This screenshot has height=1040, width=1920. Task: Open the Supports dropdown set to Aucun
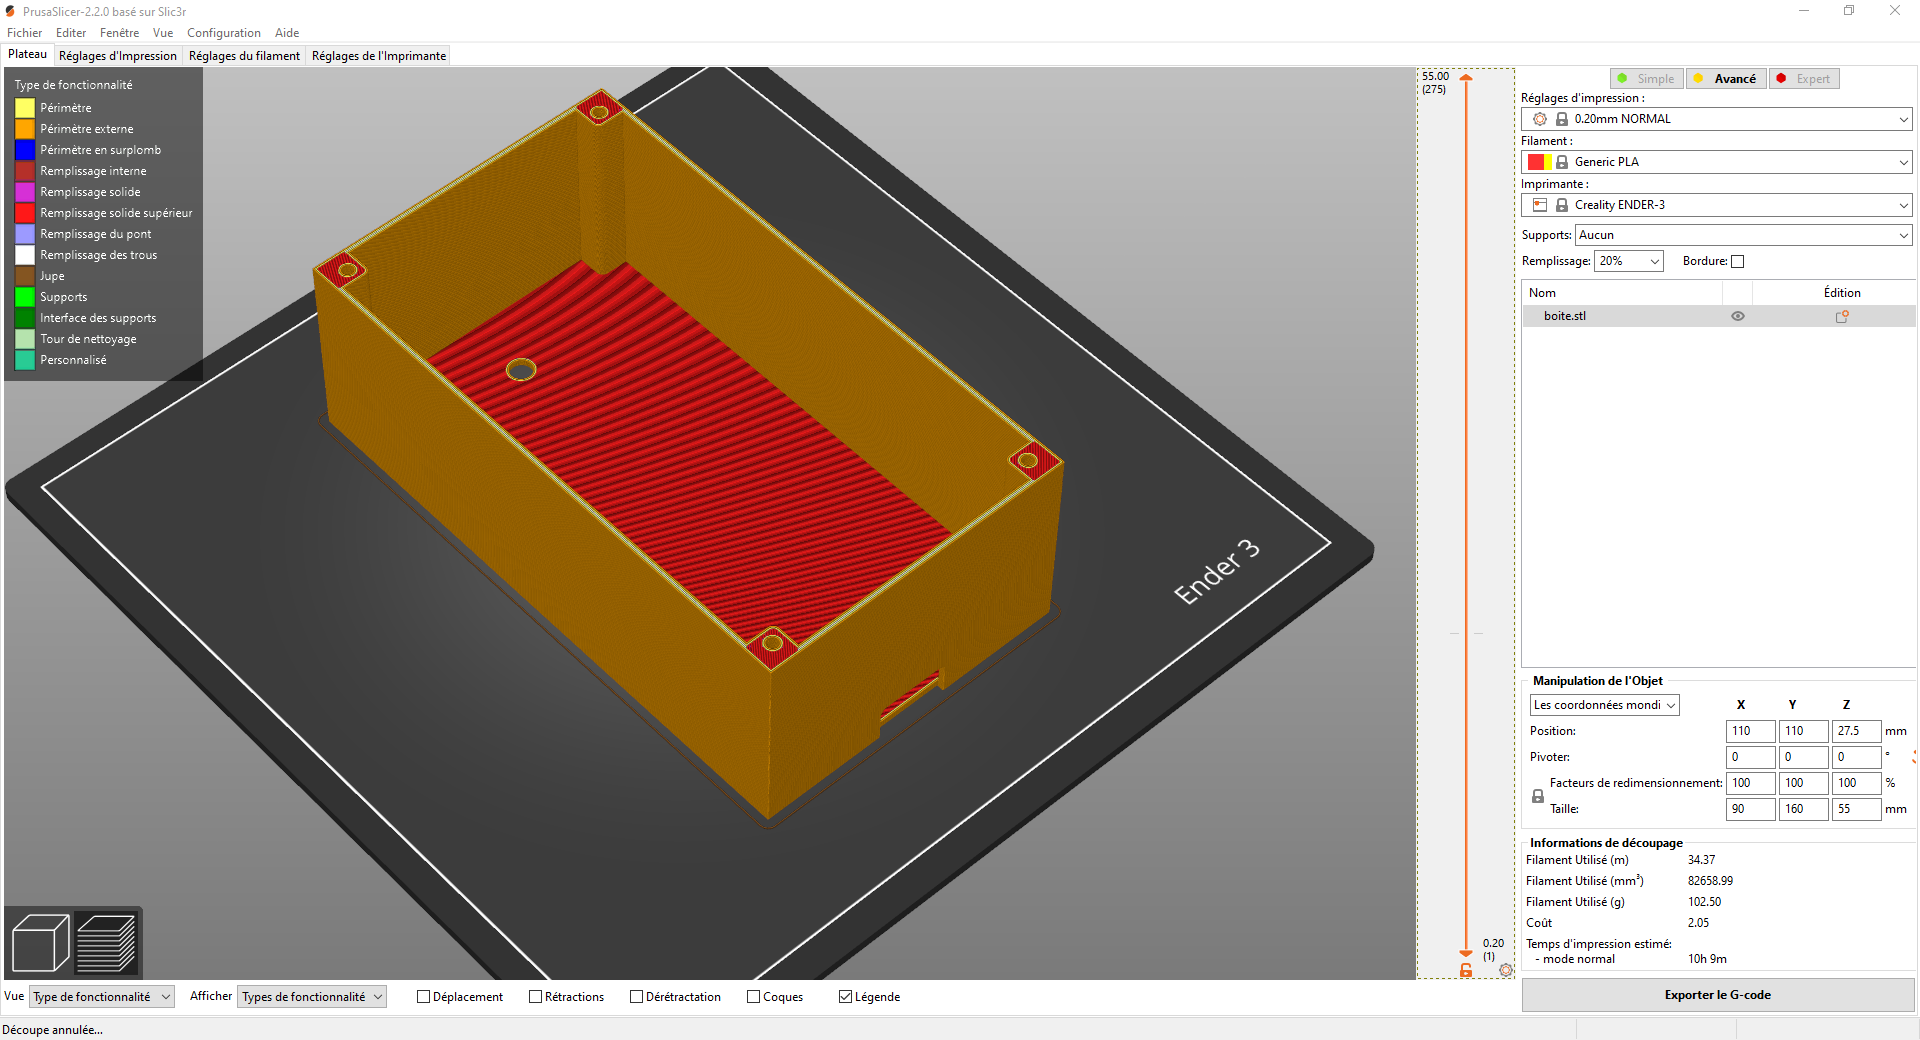(1744, 235)
